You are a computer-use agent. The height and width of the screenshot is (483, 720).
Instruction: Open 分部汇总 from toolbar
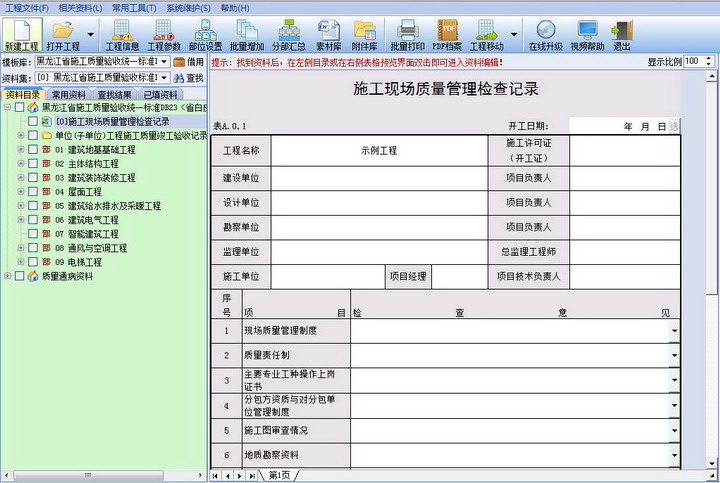click(x=289, y=35)
